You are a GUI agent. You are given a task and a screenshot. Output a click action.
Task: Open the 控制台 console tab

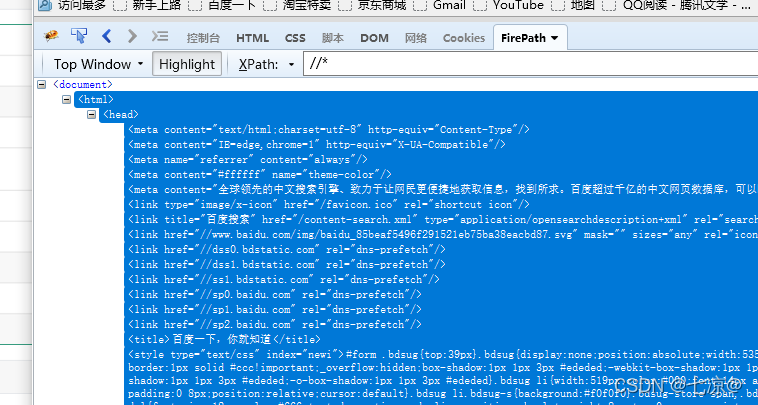[x=203, y=38]
